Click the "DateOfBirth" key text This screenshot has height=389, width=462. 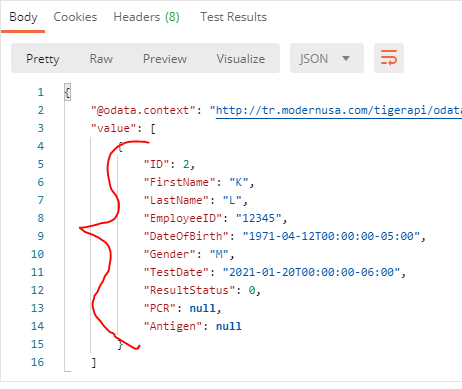[186, 236]
